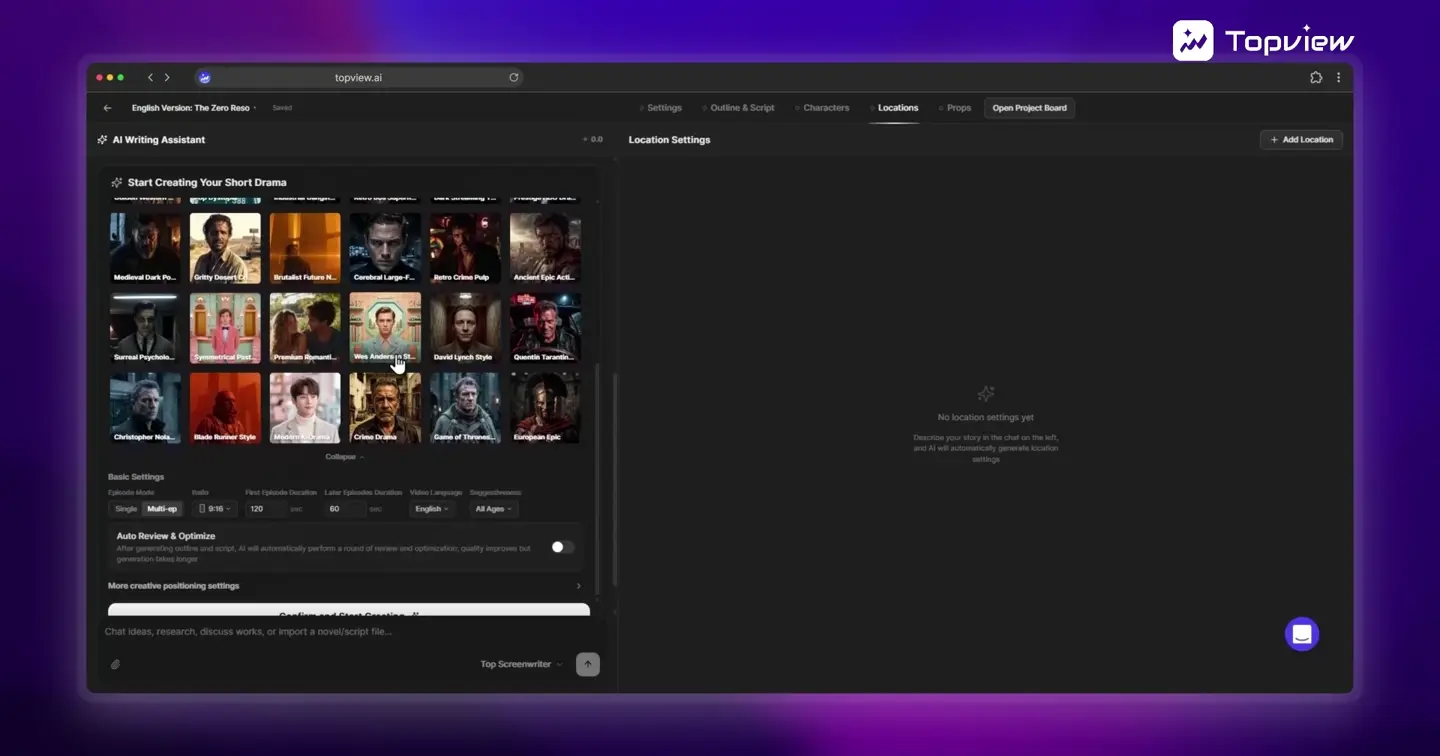Reload the page using the refresh icon
The height and width of the screenshot is (756, 1440).
click(x=514, y=77)
